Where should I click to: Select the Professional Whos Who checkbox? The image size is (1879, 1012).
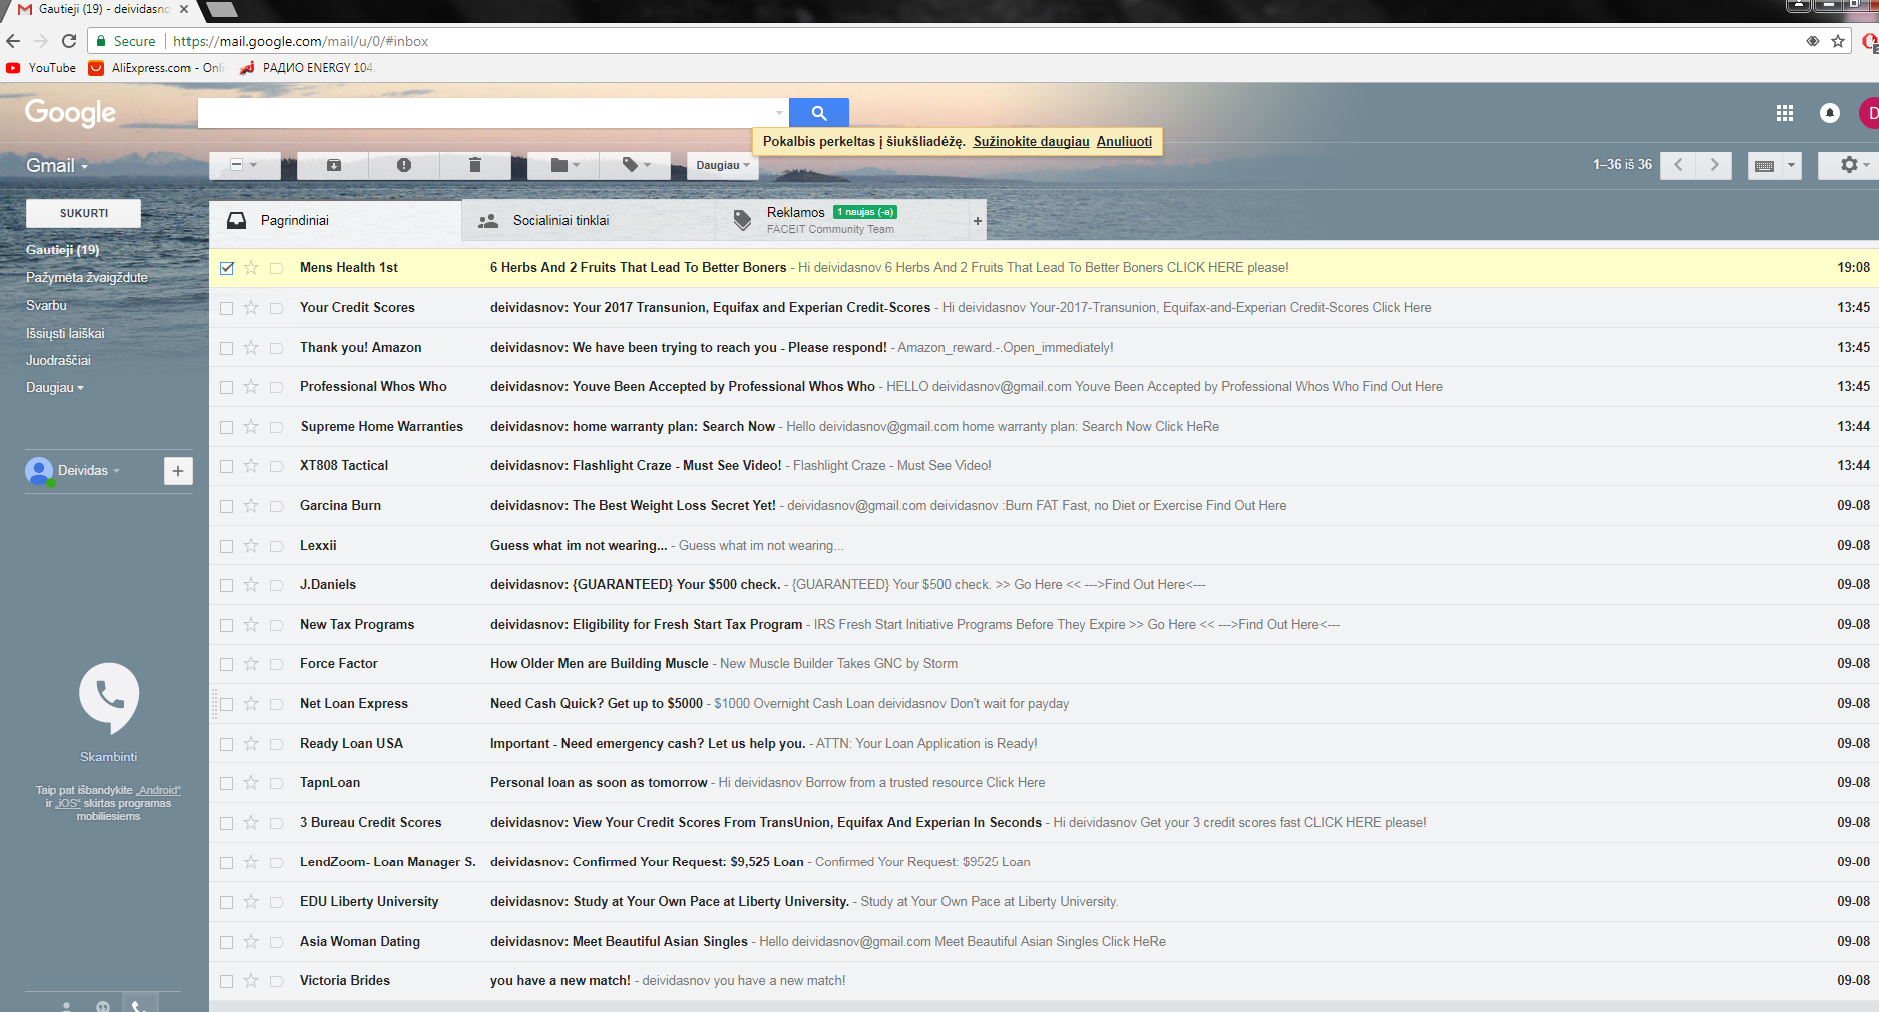click(227, 387)
